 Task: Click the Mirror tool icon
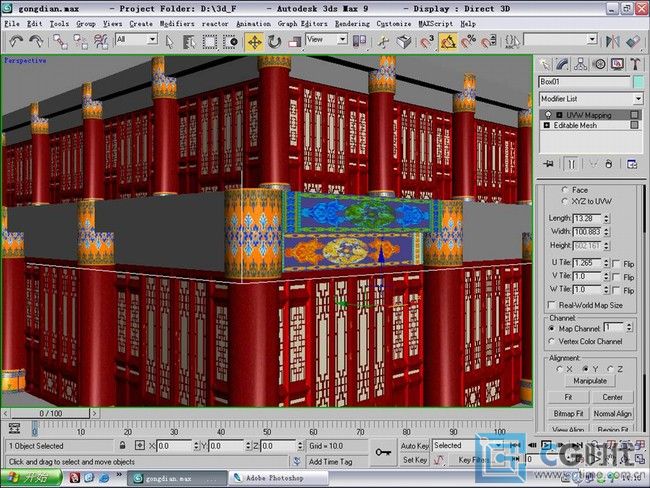pos(612,41)
